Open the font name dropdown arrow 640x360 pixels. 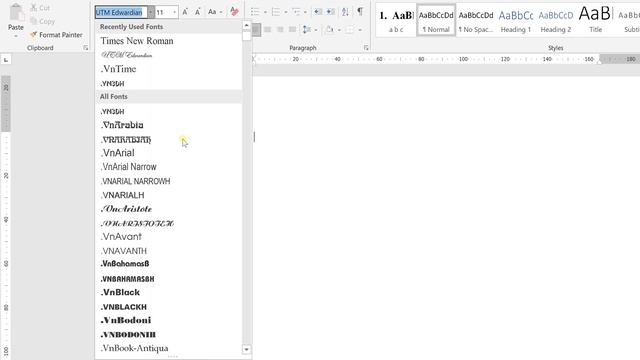(x=151, y=12)
